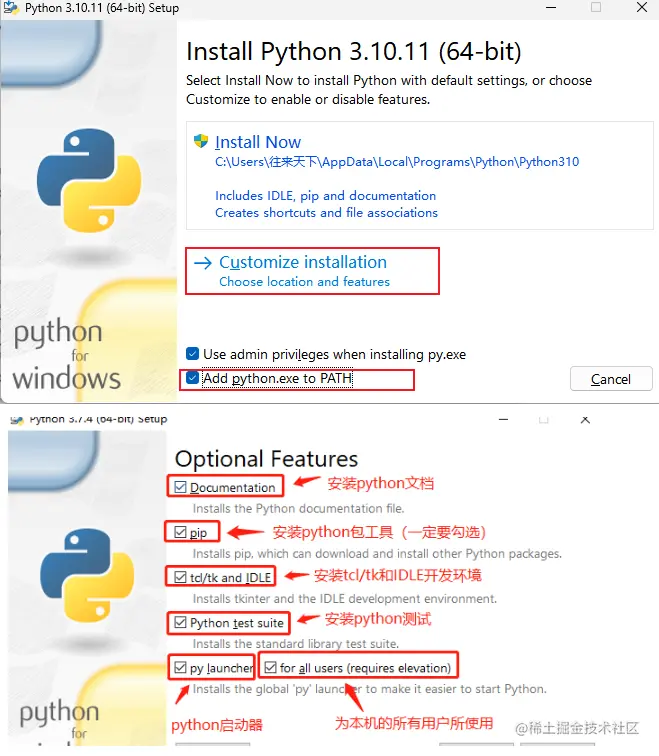
Task: Click 'Choose location and features' text
Action: [x=304, y=282]
